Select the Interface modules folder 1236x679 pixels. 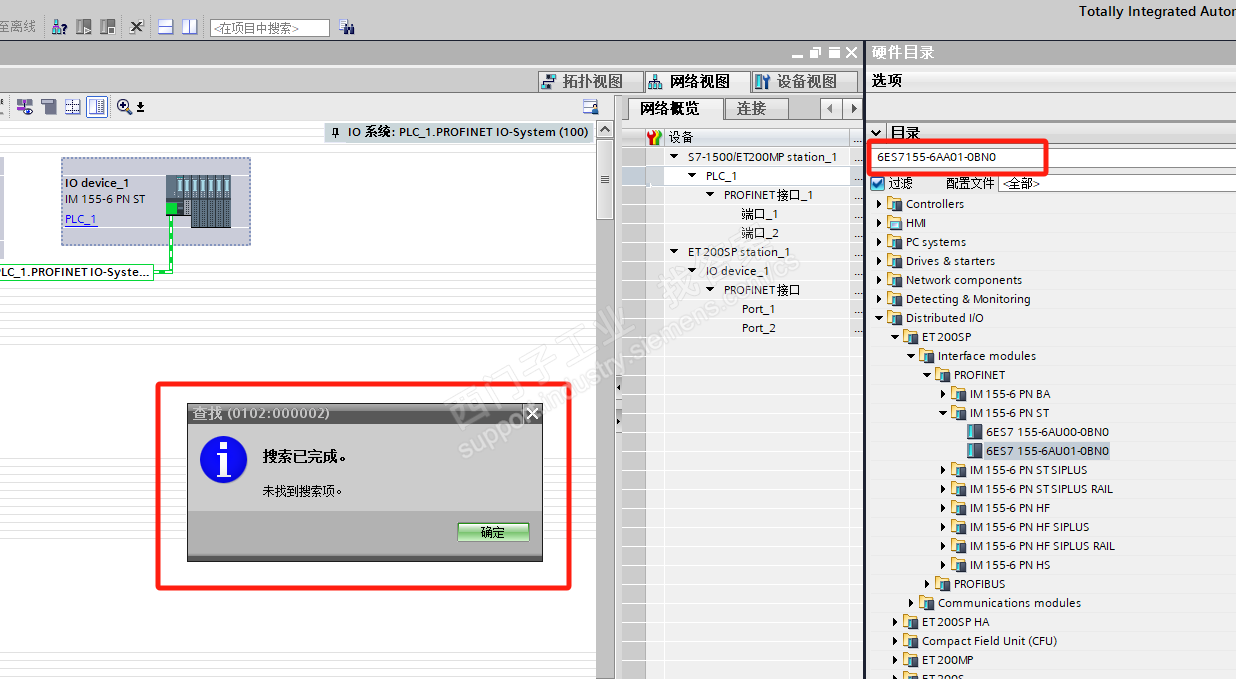click(986, 356)
